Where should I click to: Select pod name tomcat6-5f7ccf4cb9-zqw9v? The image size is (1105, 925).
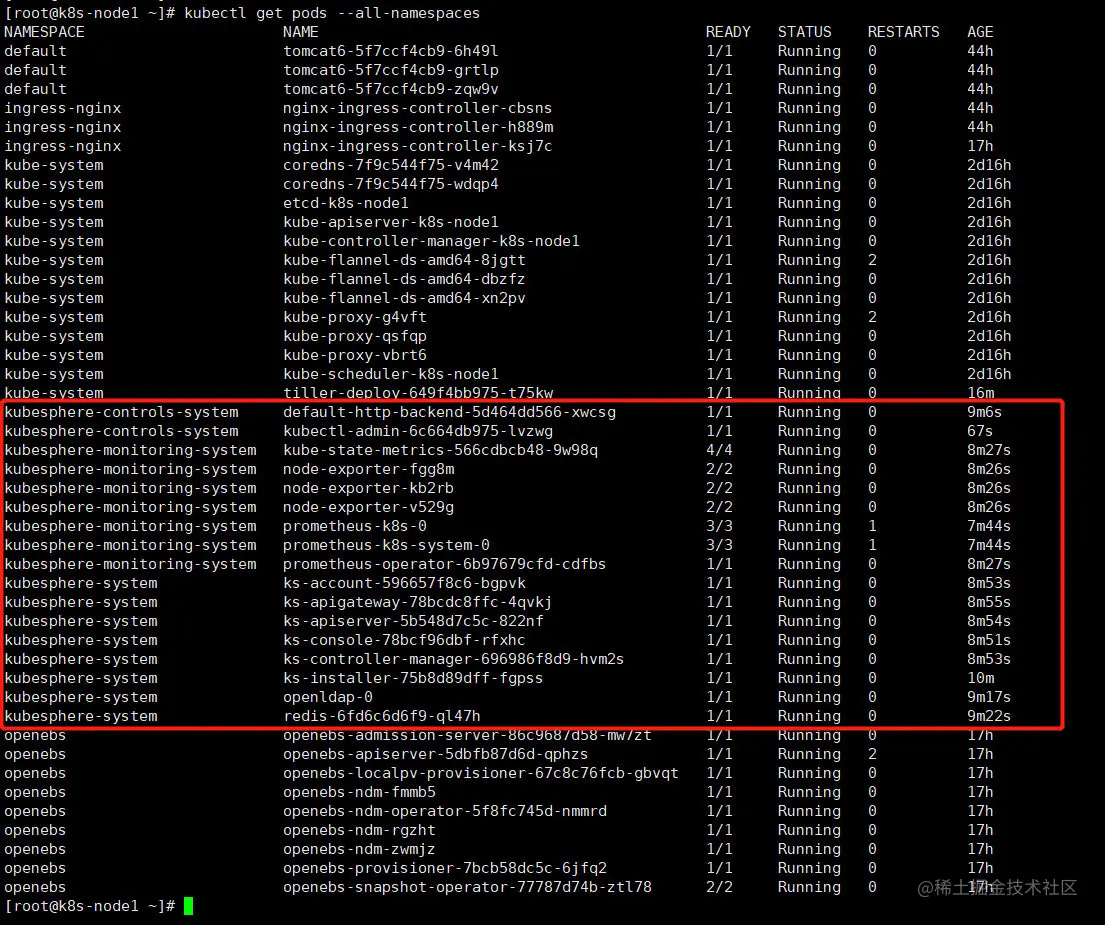coord(390,89)
